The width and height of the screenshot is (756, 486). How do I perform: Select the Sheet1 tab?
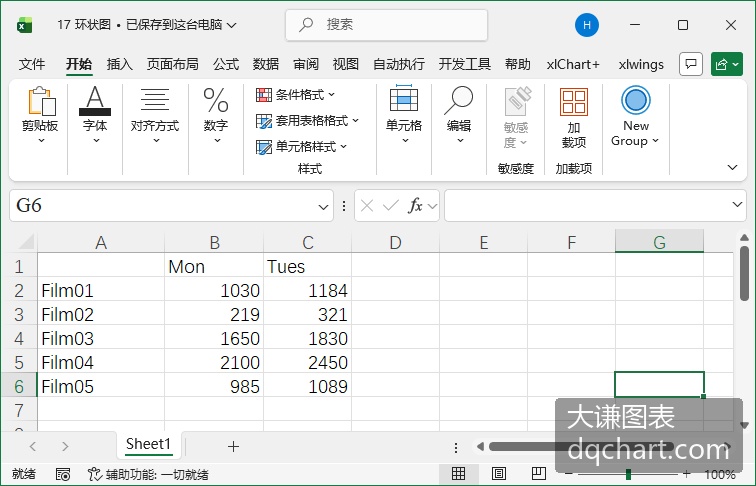[148, 444]
